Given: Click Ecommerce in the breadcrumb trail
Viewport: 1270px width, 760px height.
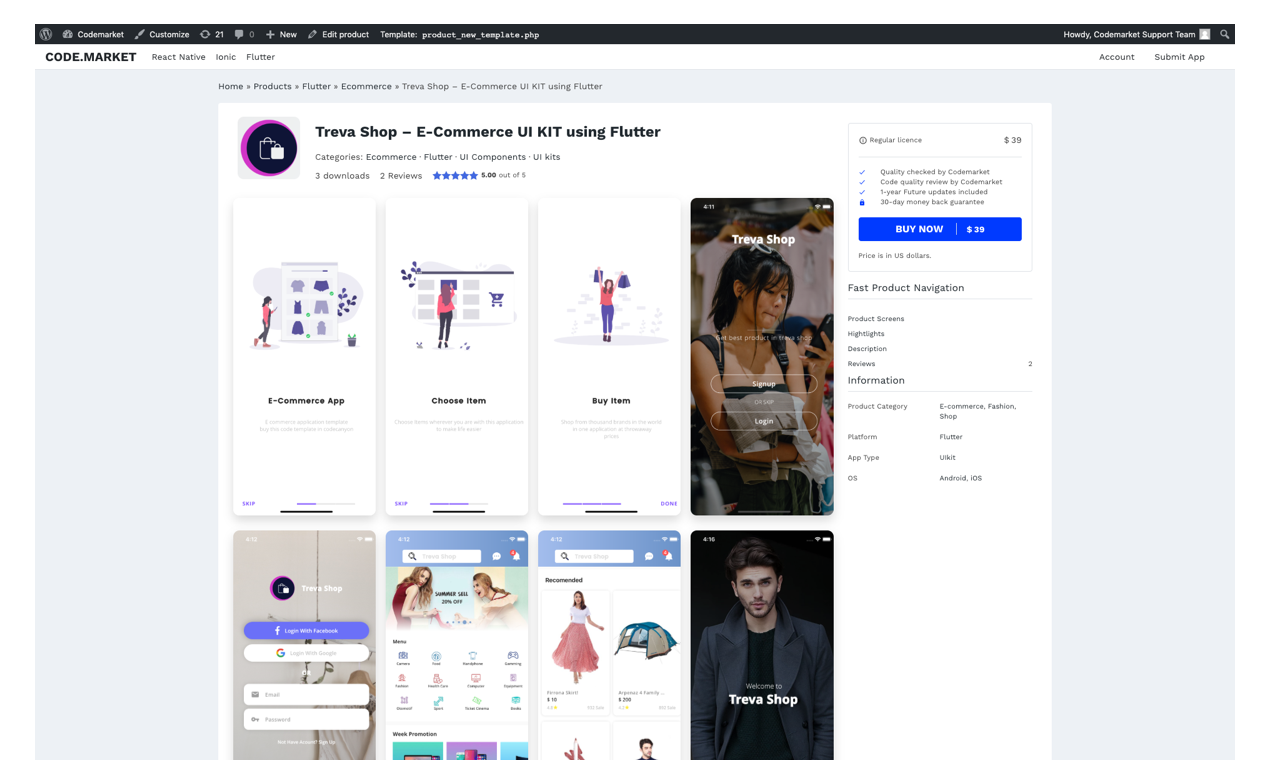Looking at the screenshot, I should tap(366, 86).
